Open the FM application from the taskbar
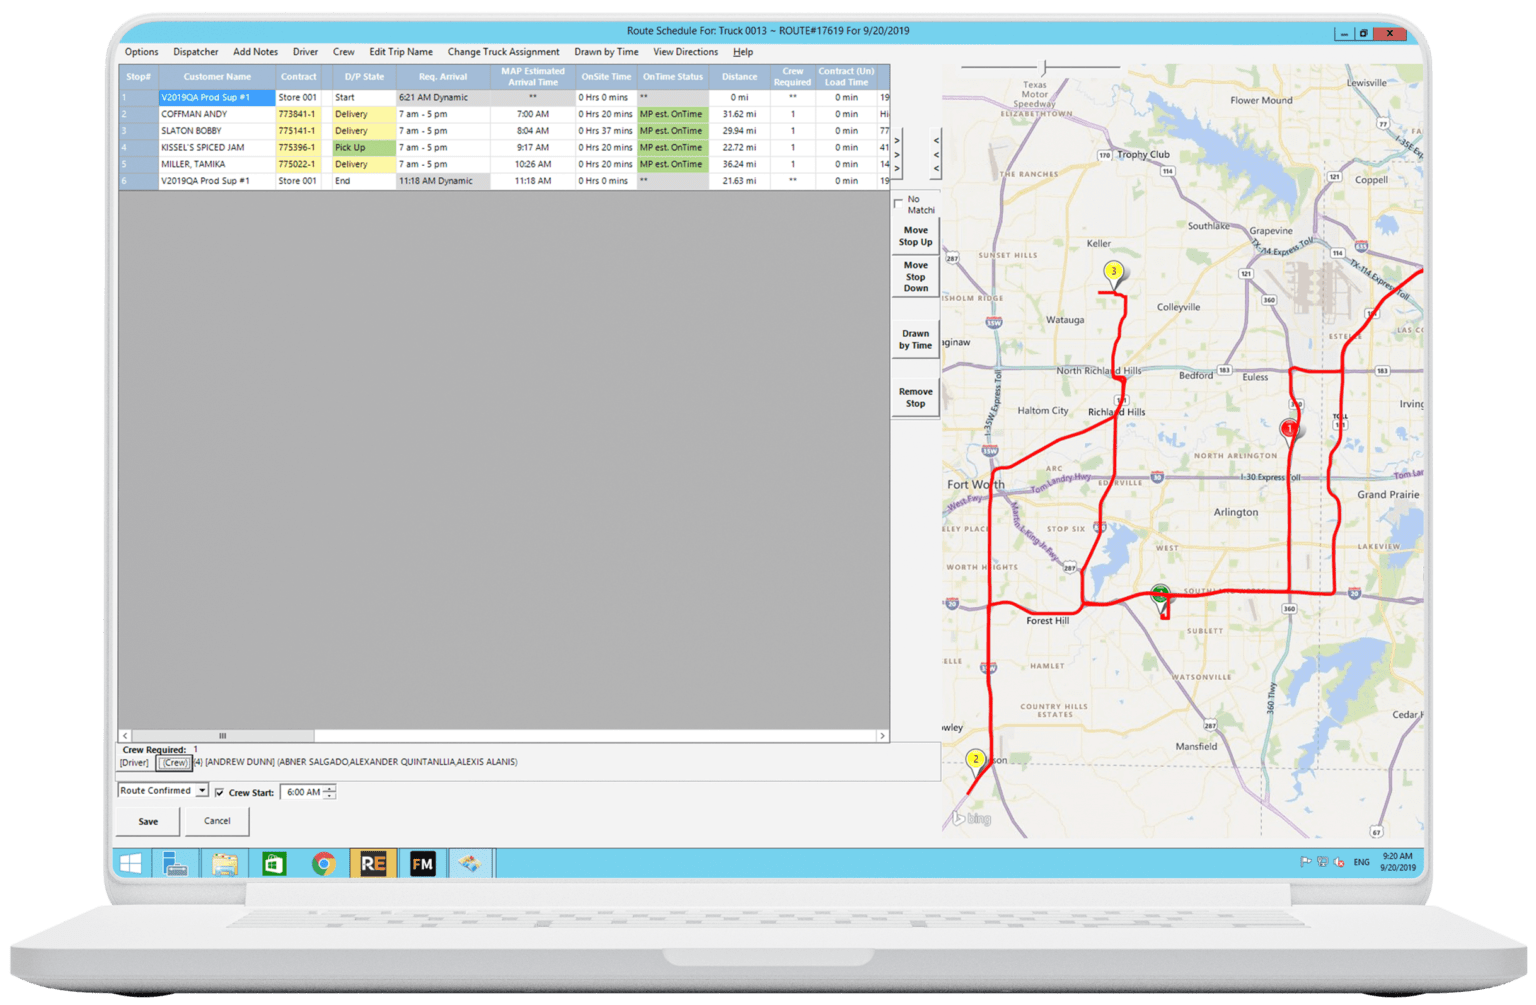This screenshot has width=1536, height=1005. tap(422, 863)
